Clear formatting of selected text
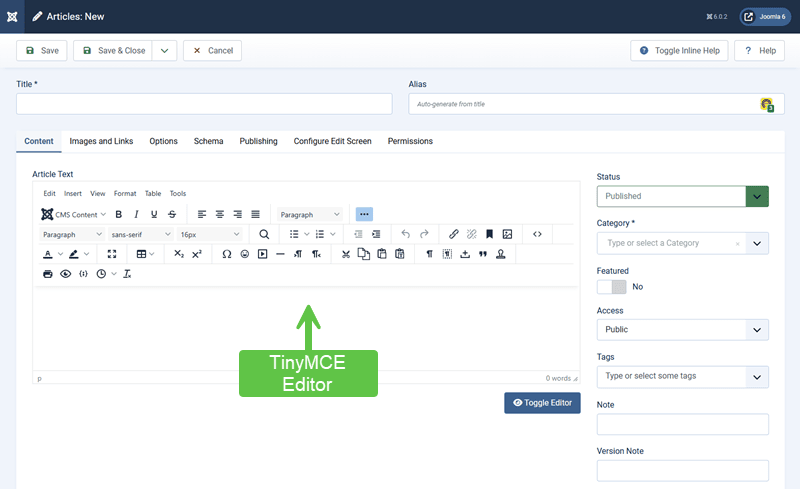The image size is (800, 489). click(x=127, y=274)
